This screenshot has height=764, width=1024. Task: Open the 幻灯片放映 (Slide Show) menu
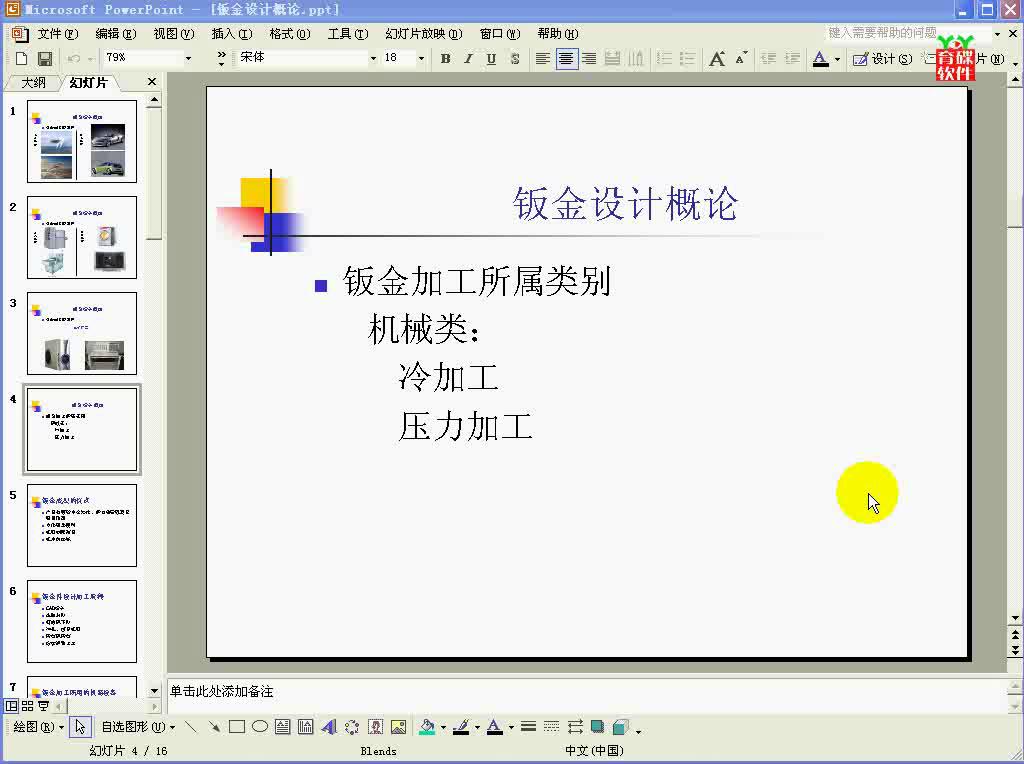424,34
